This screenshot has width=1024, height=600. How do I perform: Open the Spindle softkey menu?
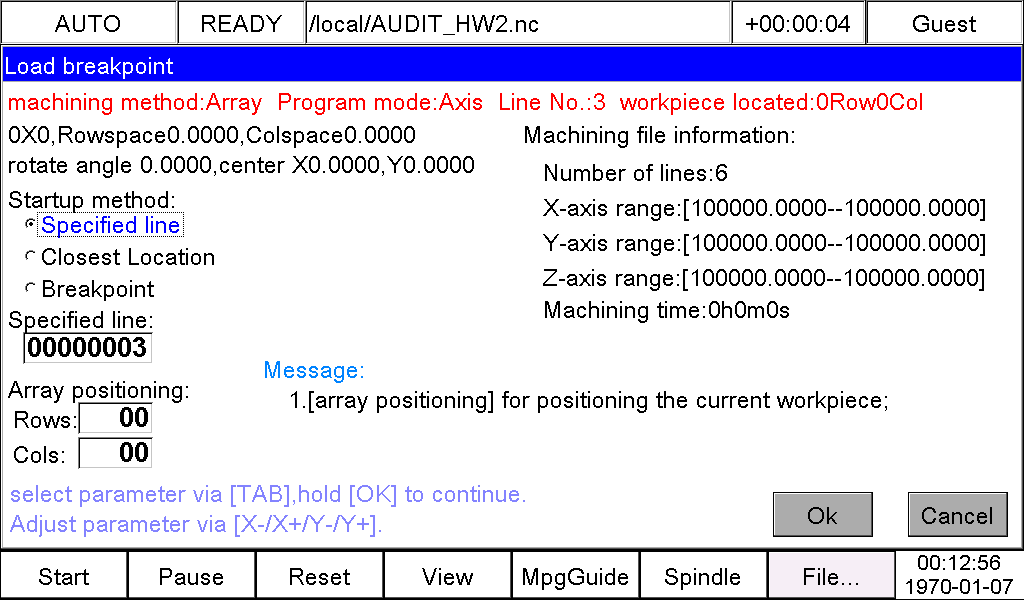point(703,576)
